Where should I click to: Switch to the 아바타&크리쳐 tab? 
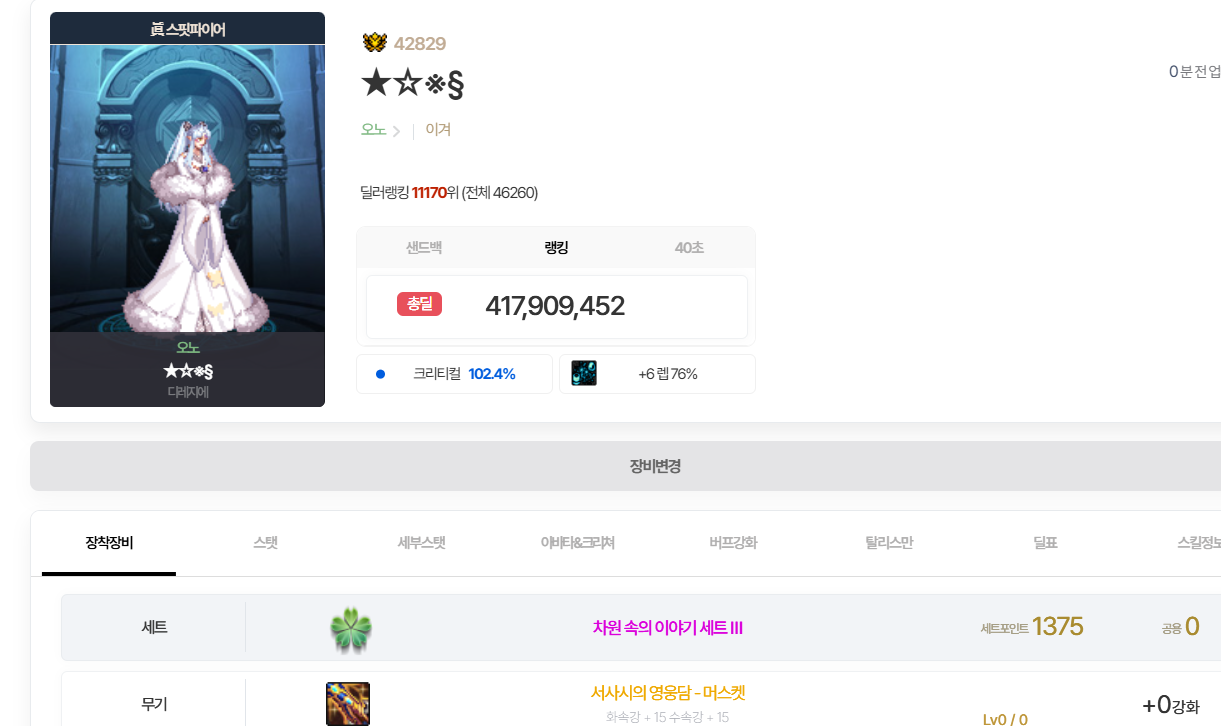coord(577,543)
